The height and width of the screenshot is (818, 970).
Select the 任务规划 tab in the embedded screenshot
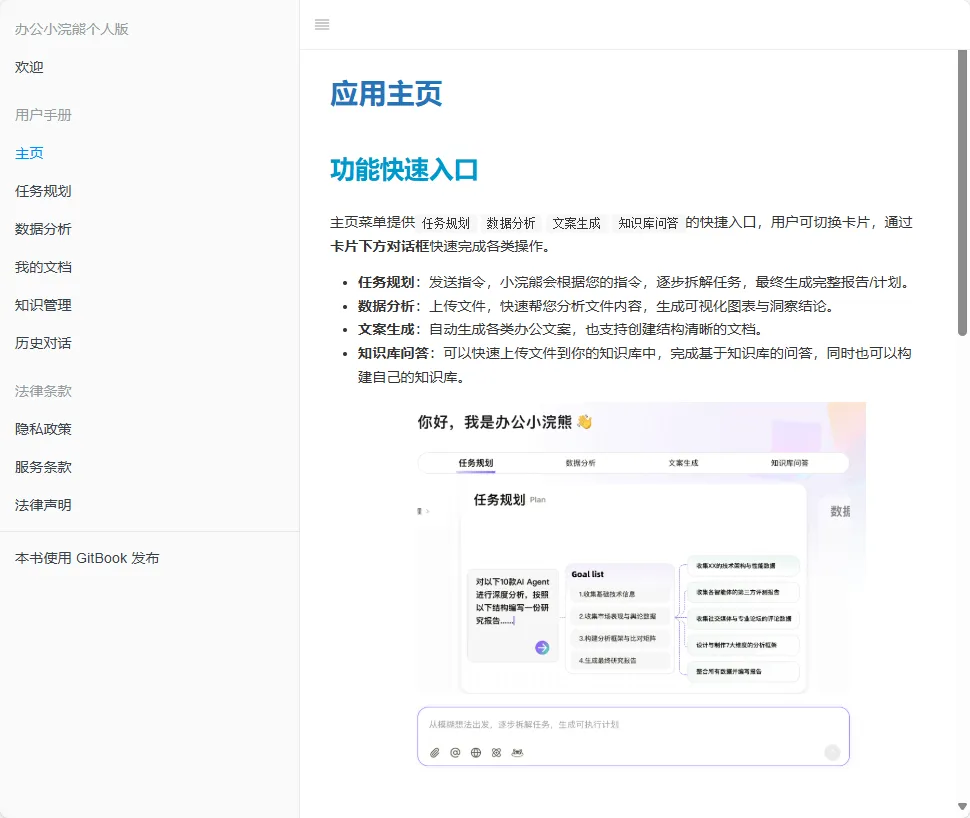[x=476, y=463]
